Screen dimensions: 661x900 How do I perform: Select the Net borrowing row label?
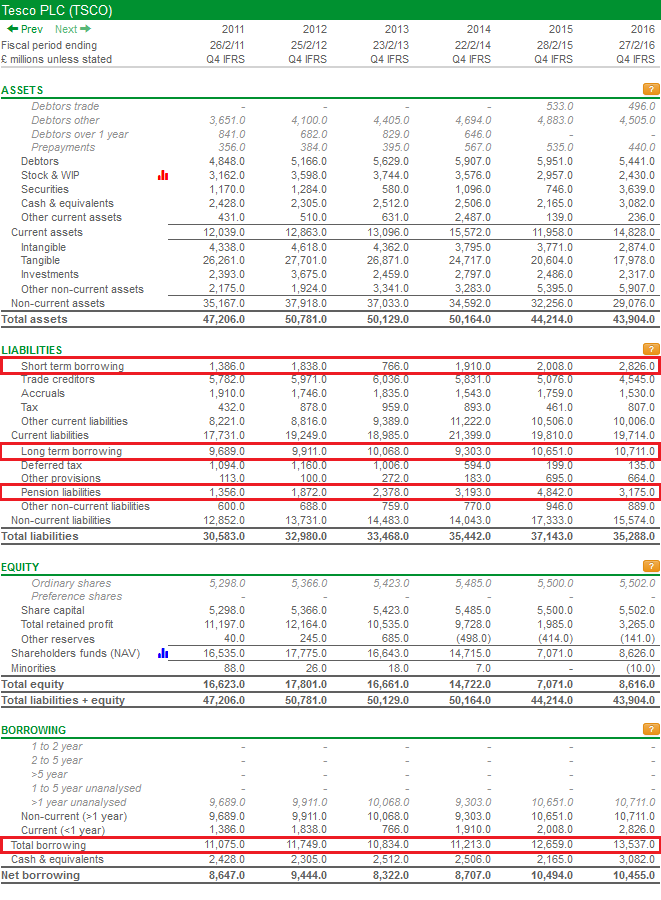click(41, 875)
